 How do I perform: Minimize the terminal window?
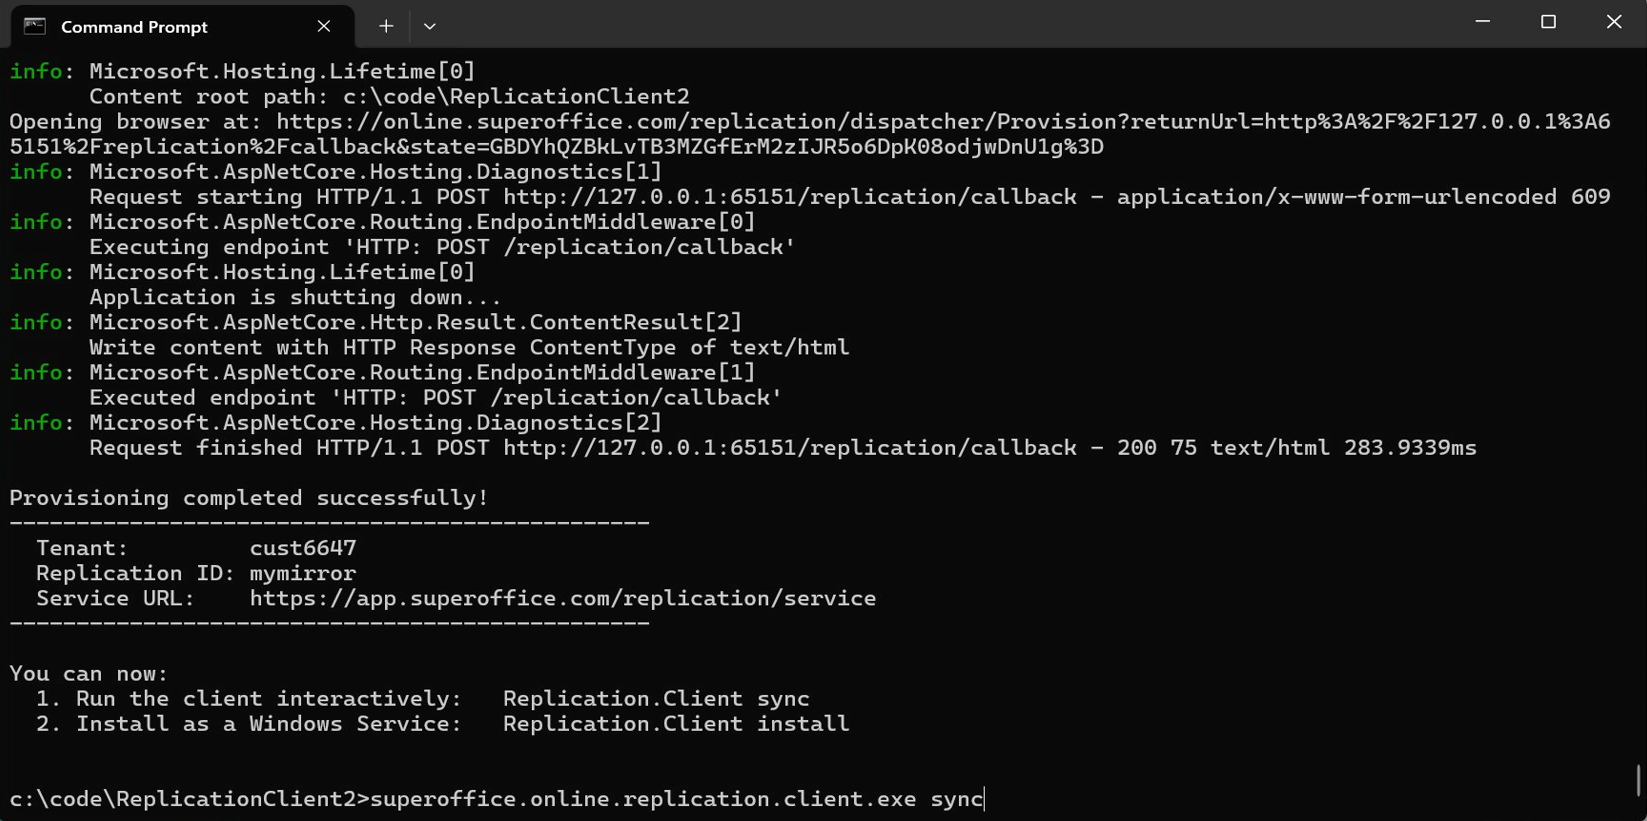tap(1483, 22)
